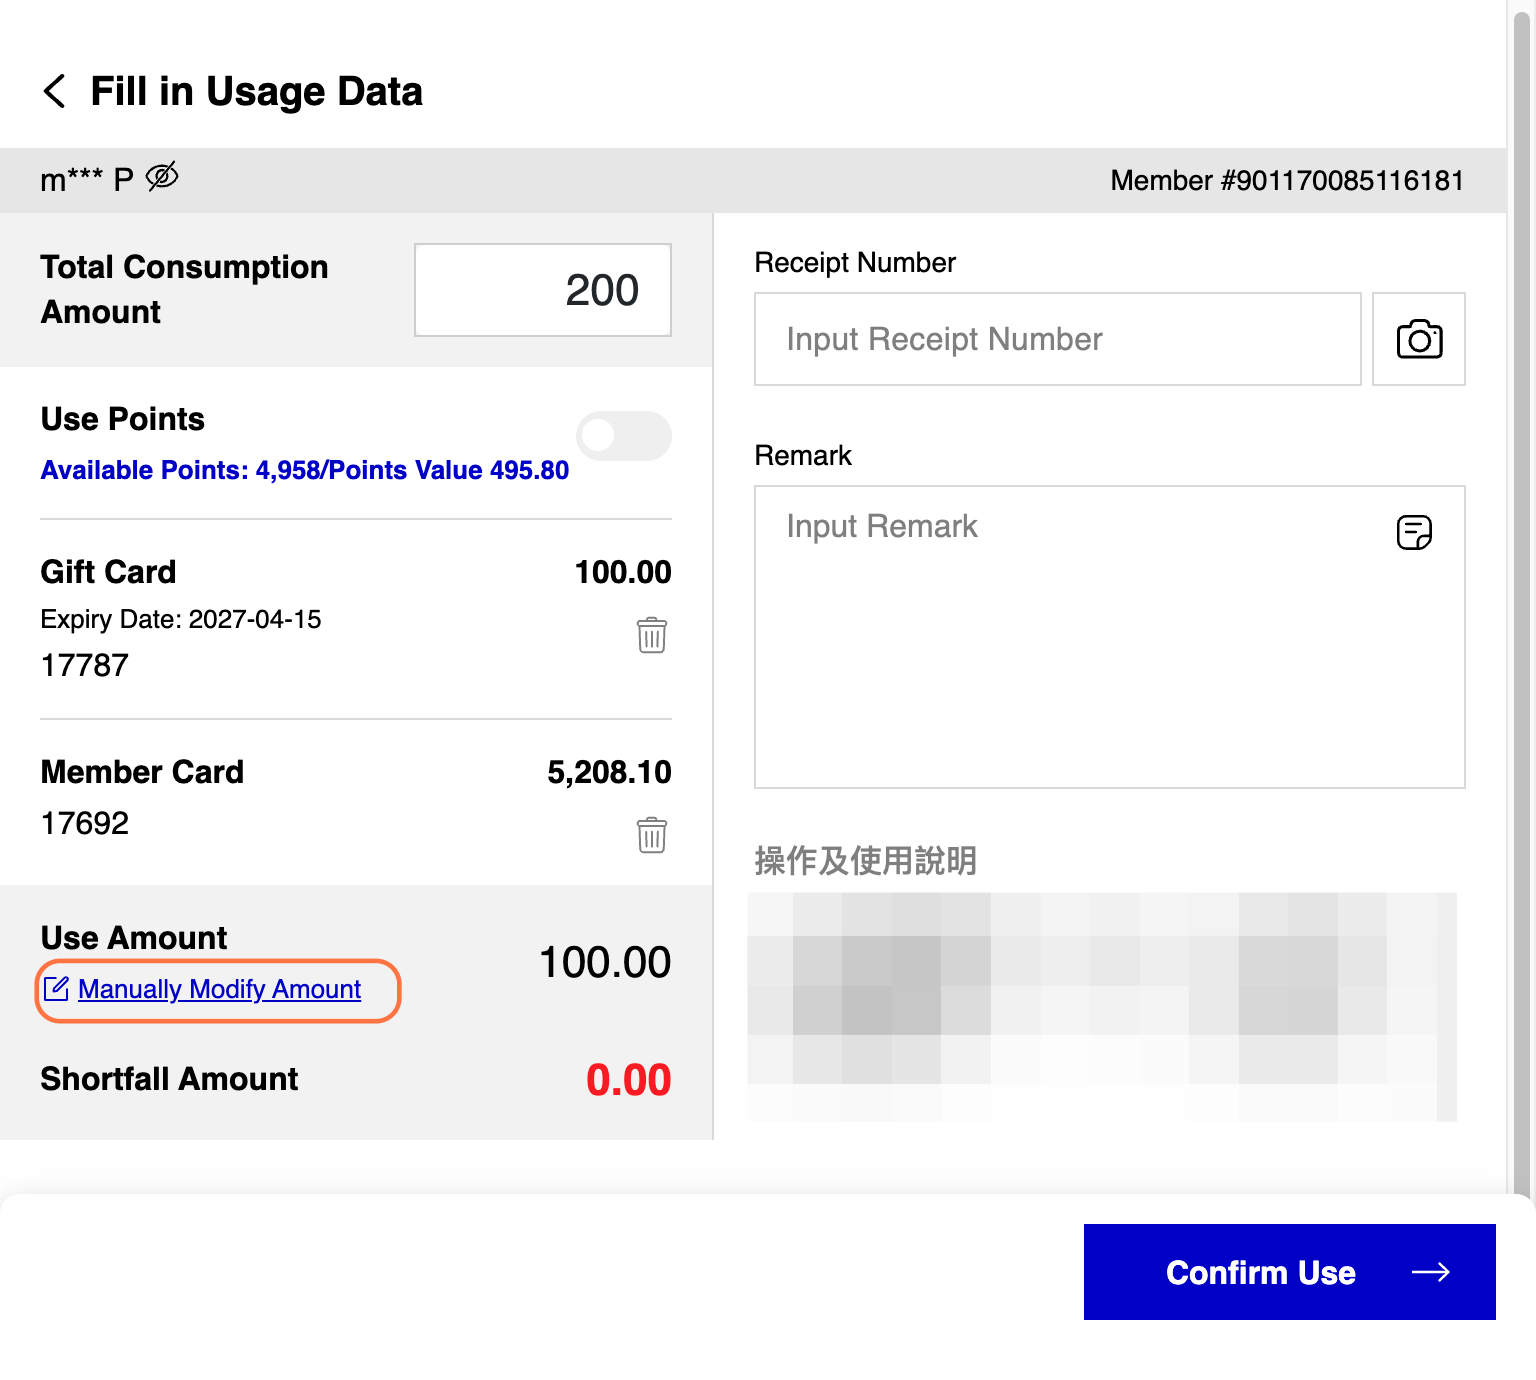1536x1380 pixels.
Task: Edit the Total Consumption Amount field
Action: [543, 290]
